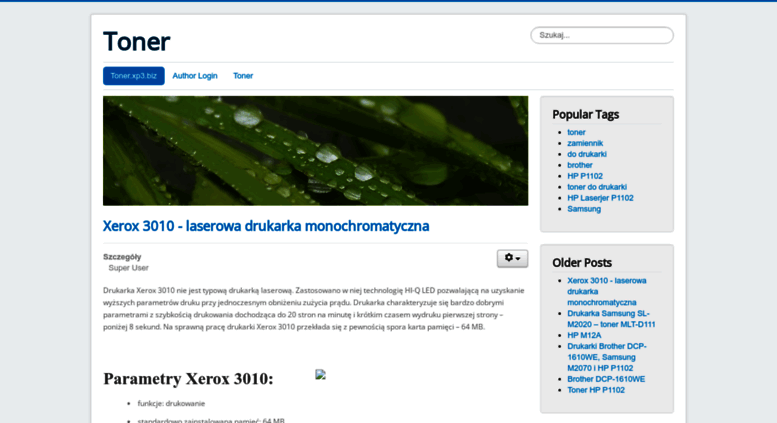The image size is (777, 423).
Task: Open older post Drukarka Samsung SL-M2020
Action: tap(611, 318)
